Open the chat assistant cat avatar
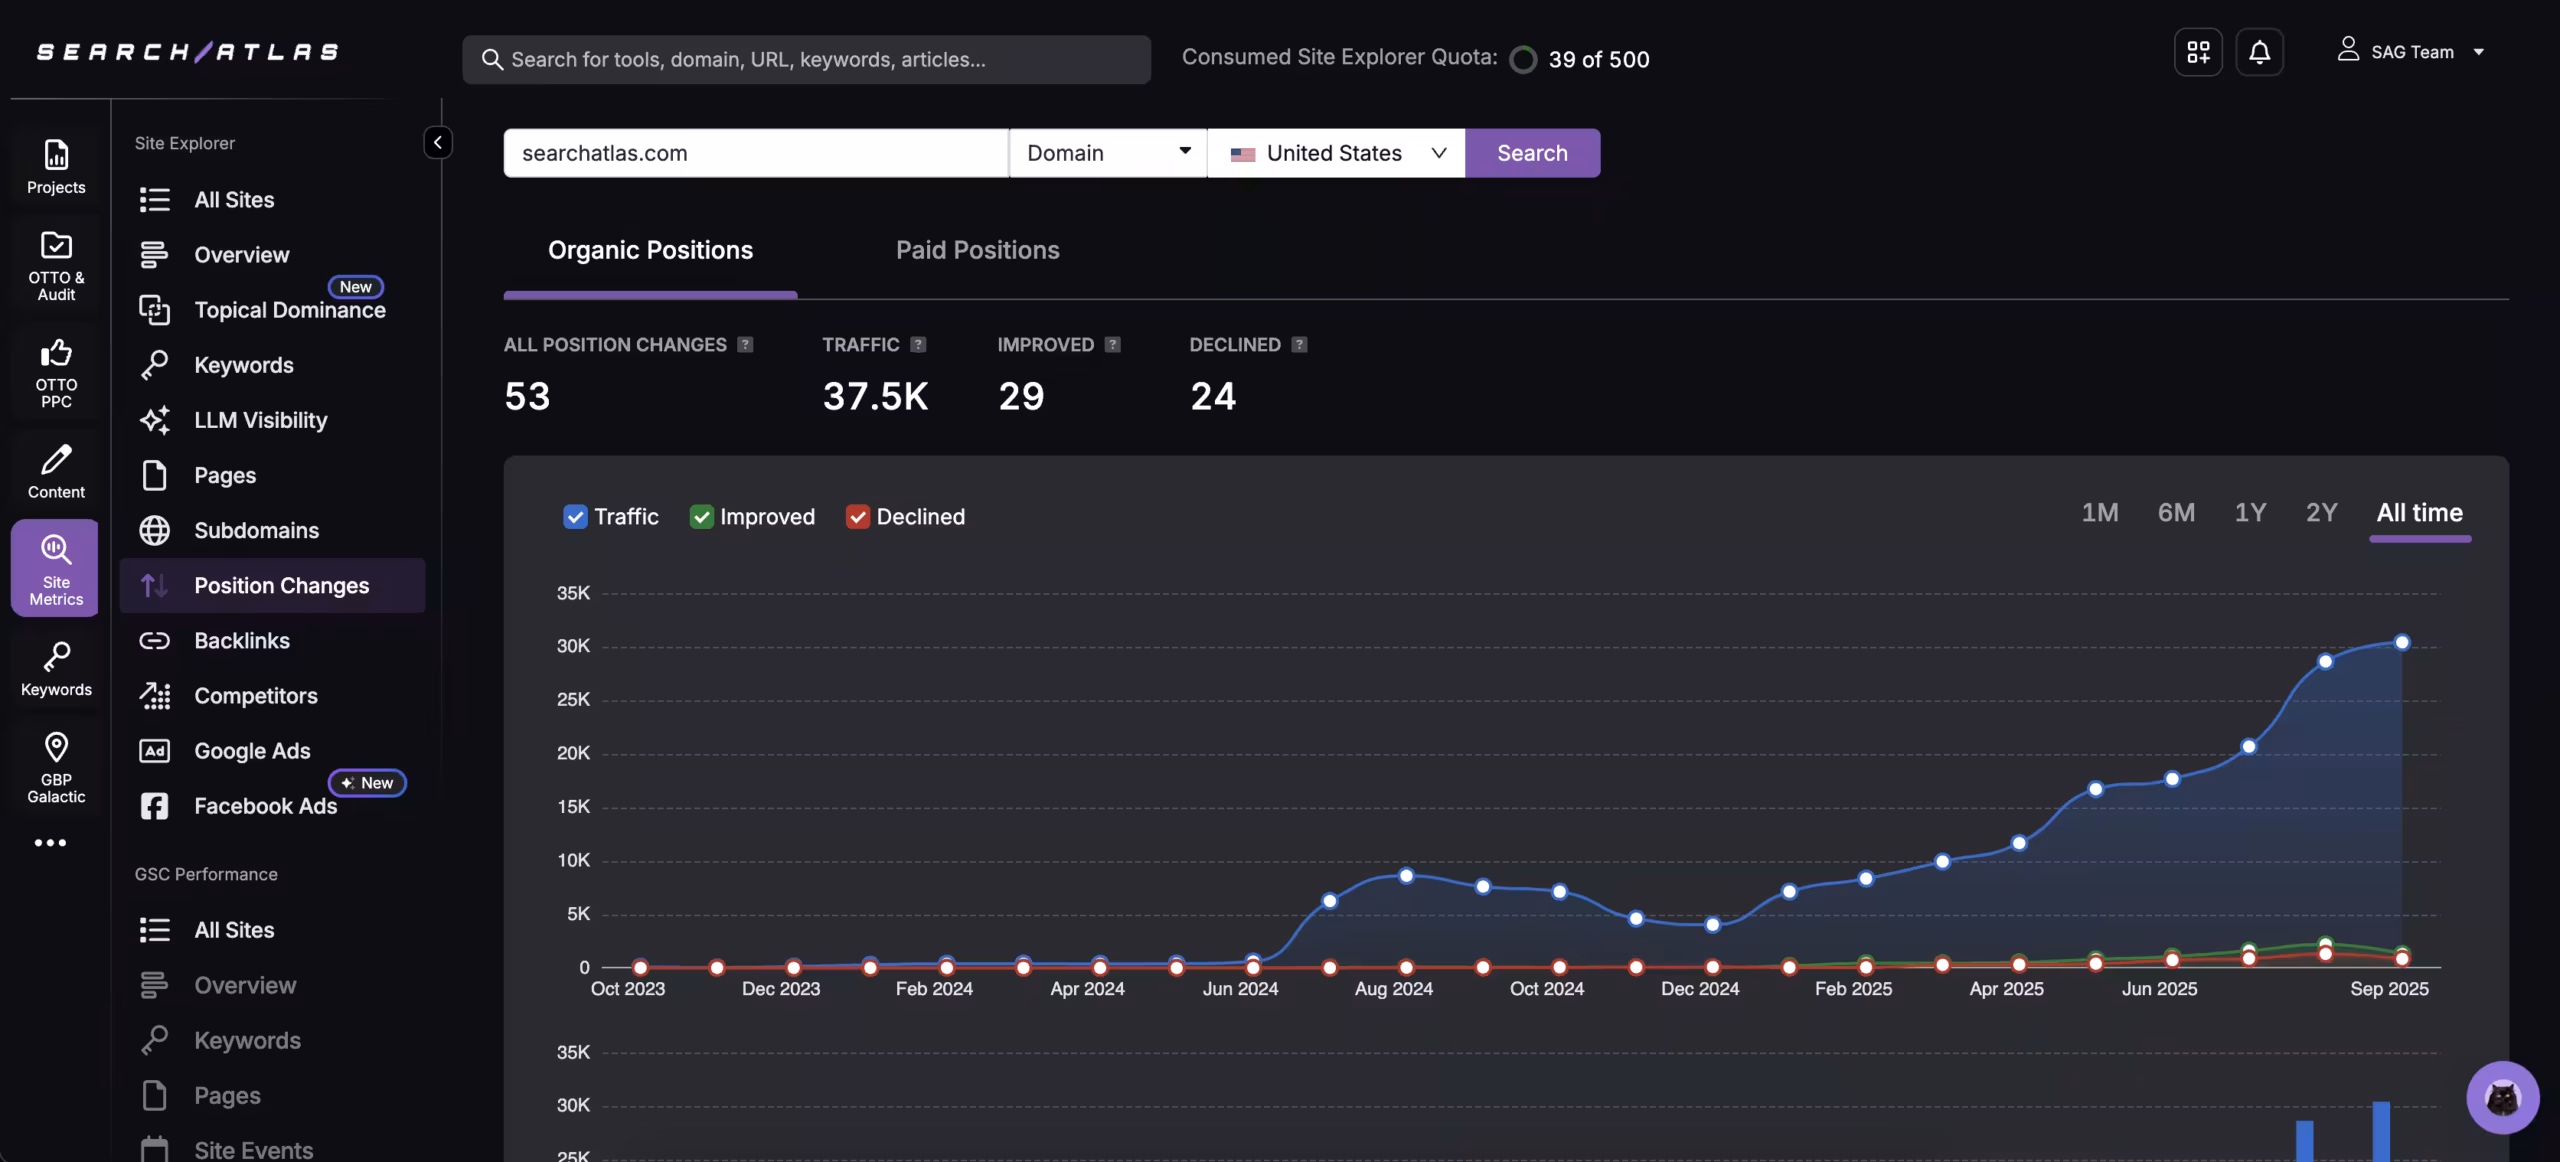 2502,1098
